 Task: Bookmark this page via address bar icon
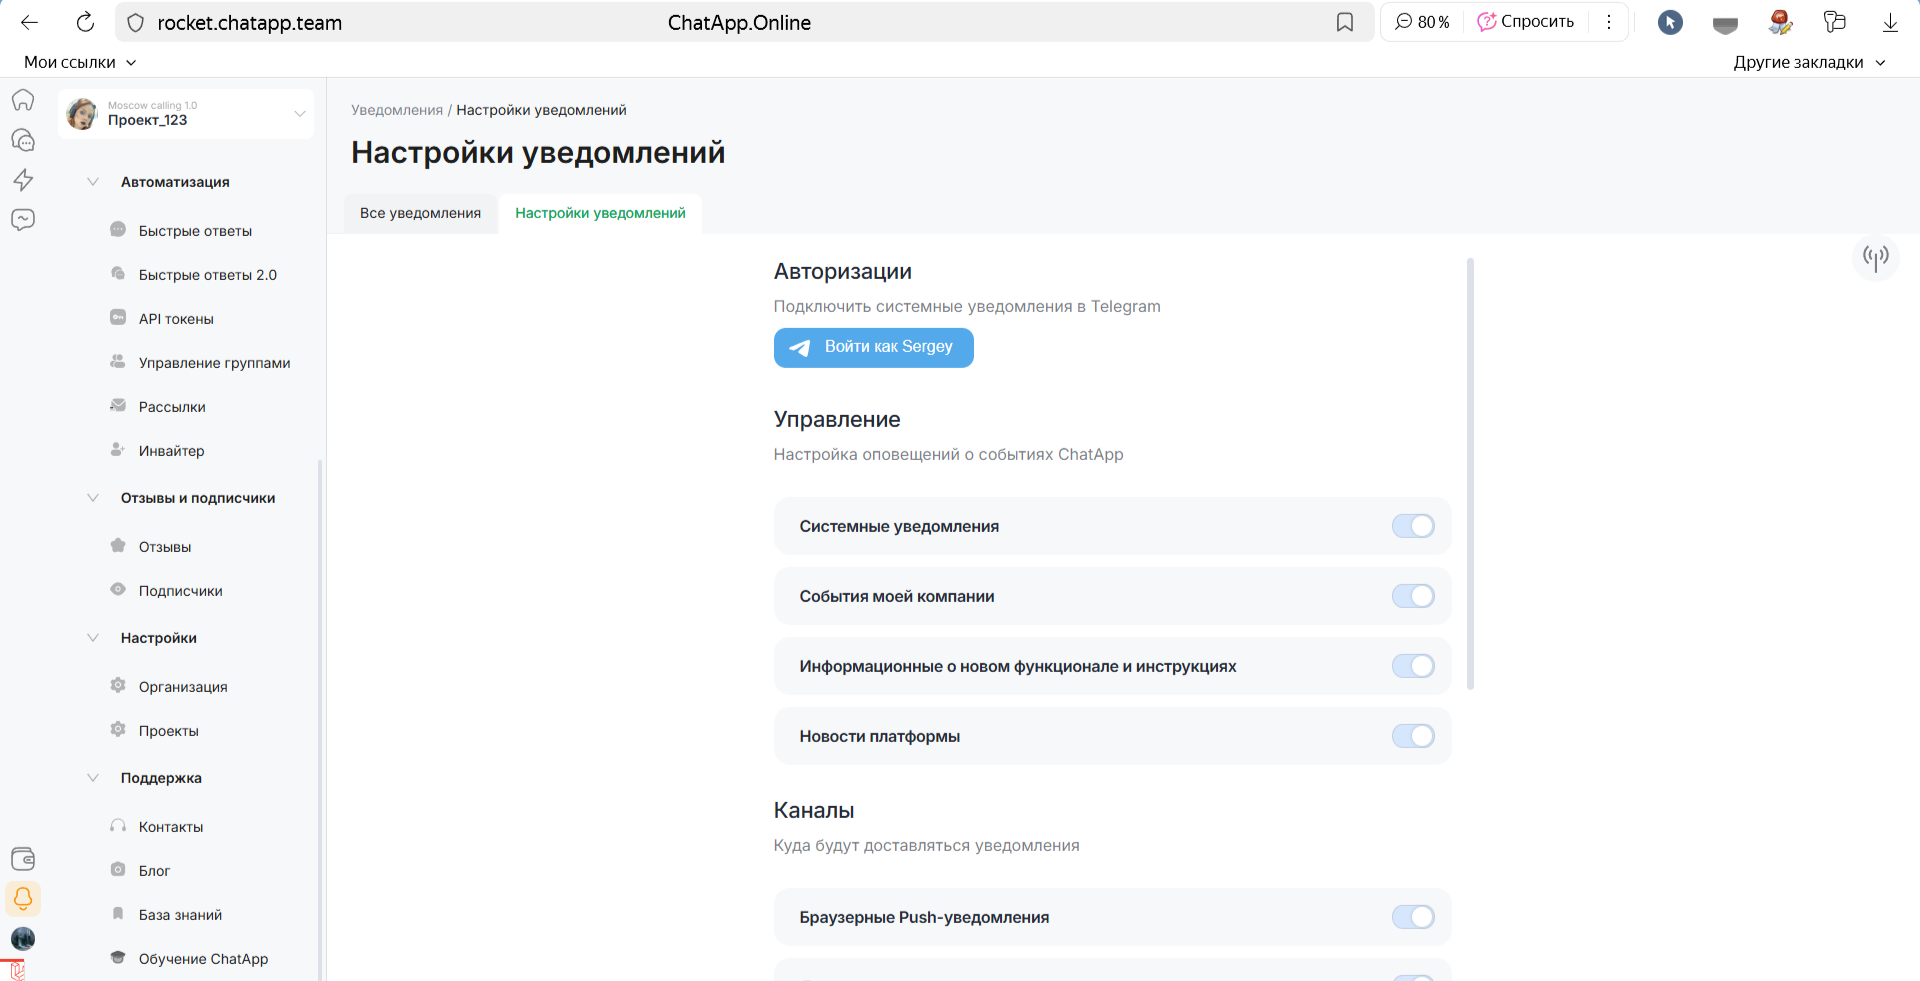[1345, 22]
